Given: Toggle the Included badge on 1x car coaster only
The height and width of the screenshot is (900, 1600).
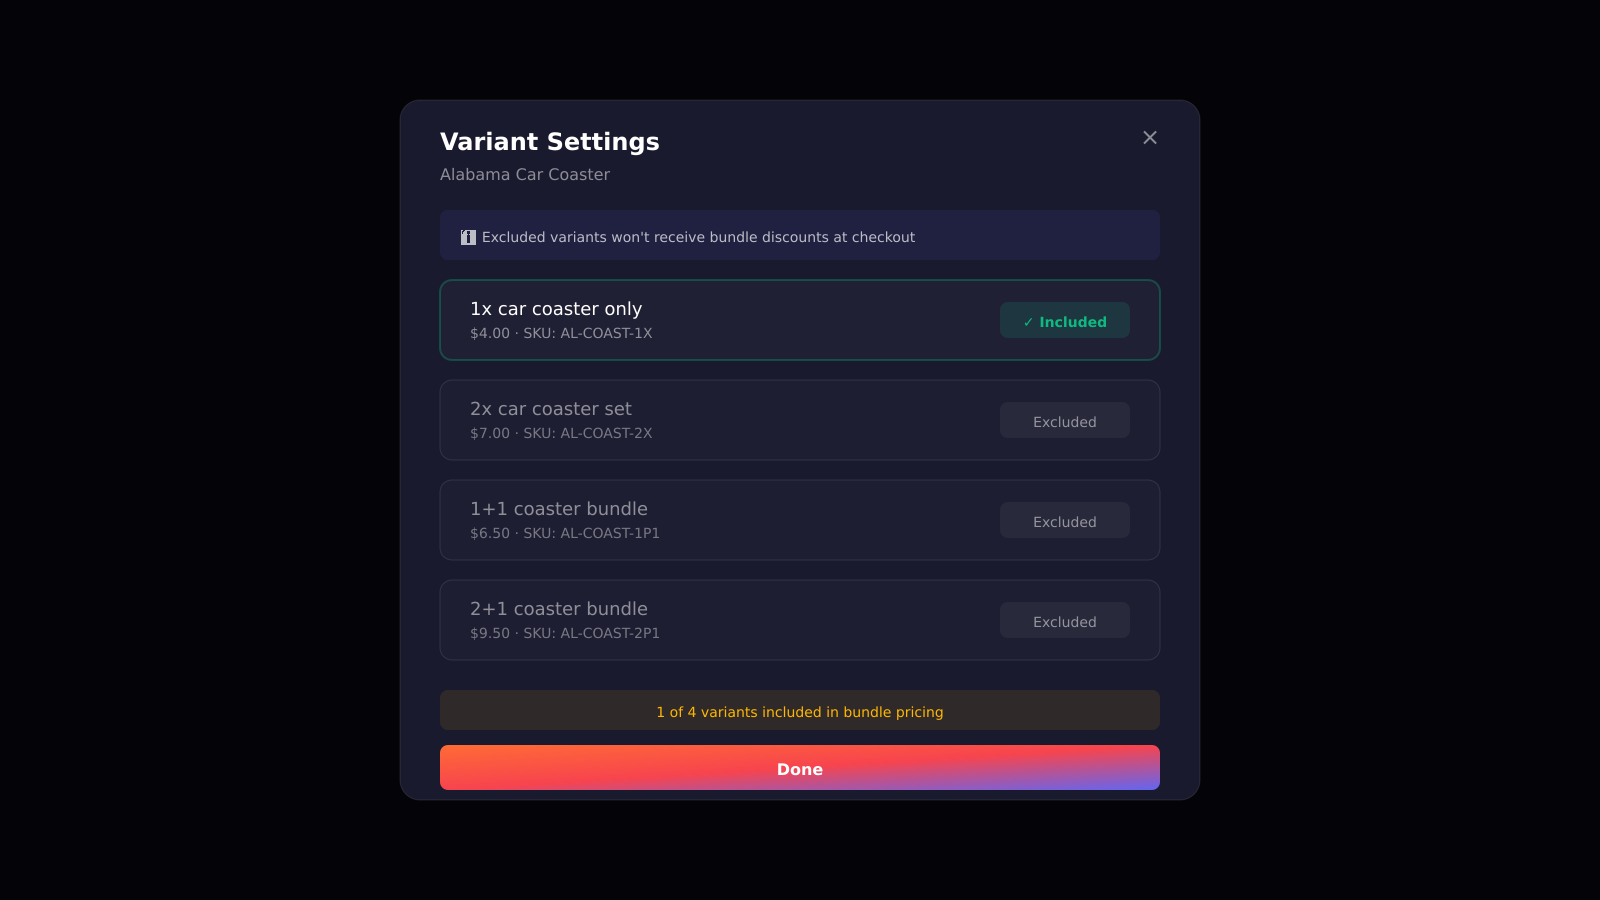Looking at the screenshot, I should [1064, 320].
